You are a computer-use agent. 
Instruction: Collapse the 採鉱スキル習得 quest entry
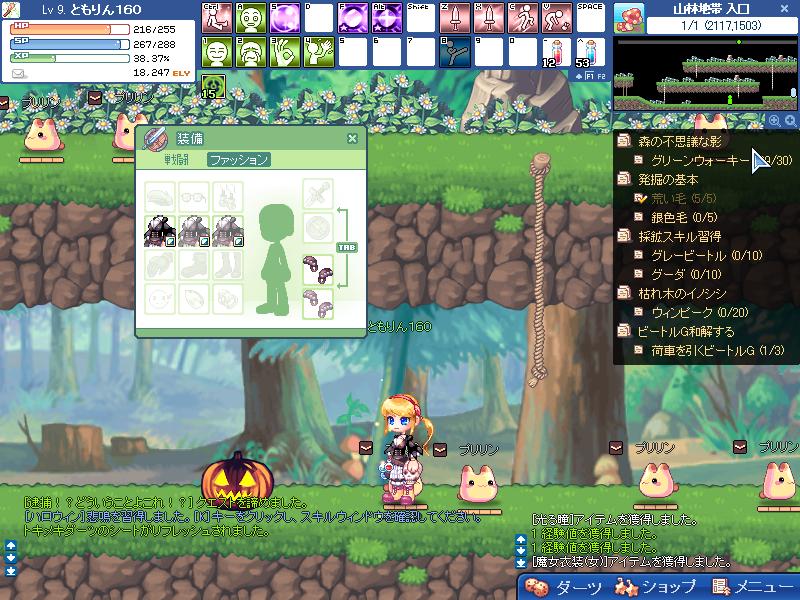click(623, 236)
